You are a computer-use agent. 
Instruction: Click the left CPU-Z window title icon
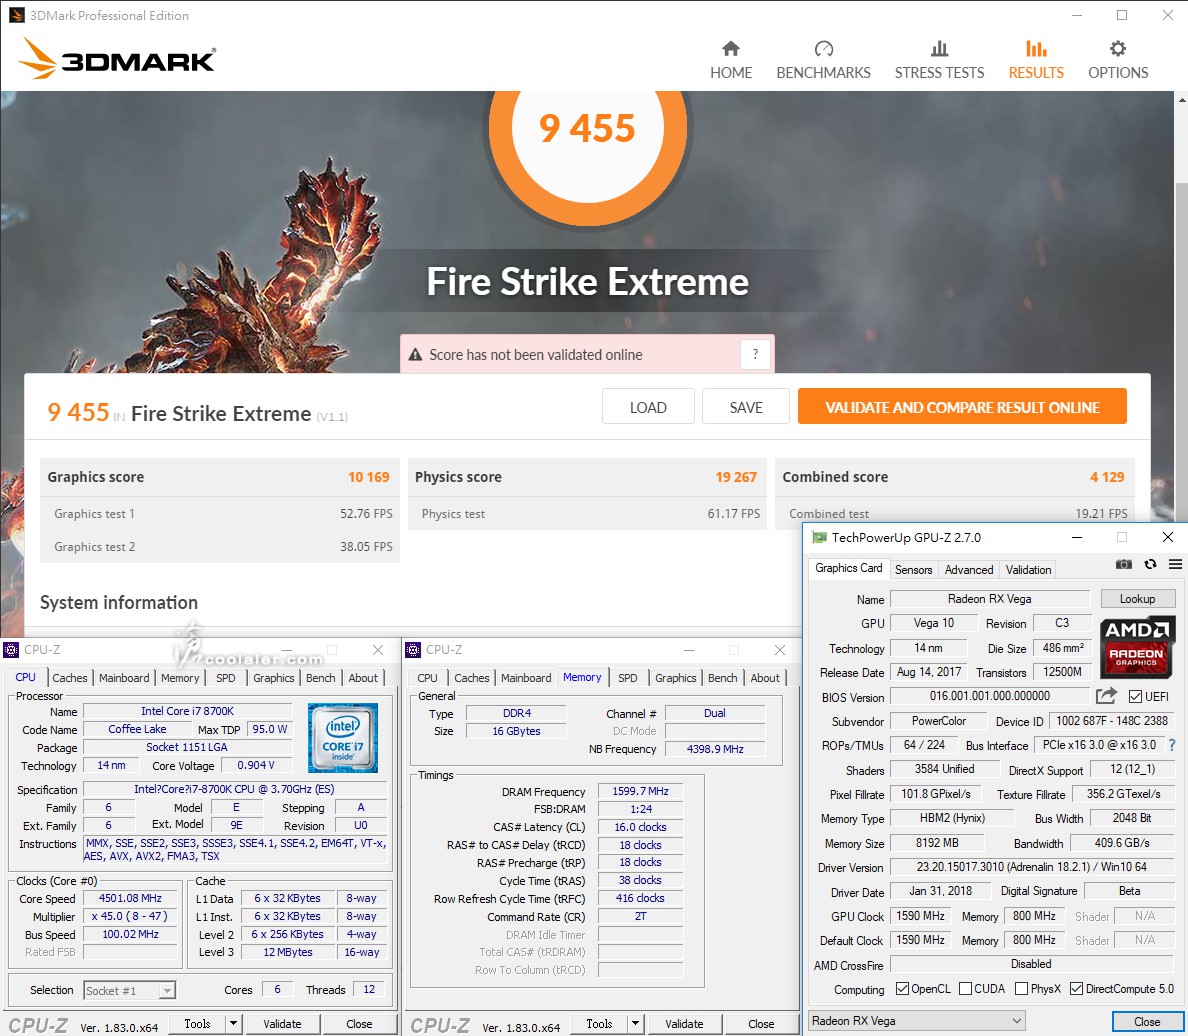(11, 649)
